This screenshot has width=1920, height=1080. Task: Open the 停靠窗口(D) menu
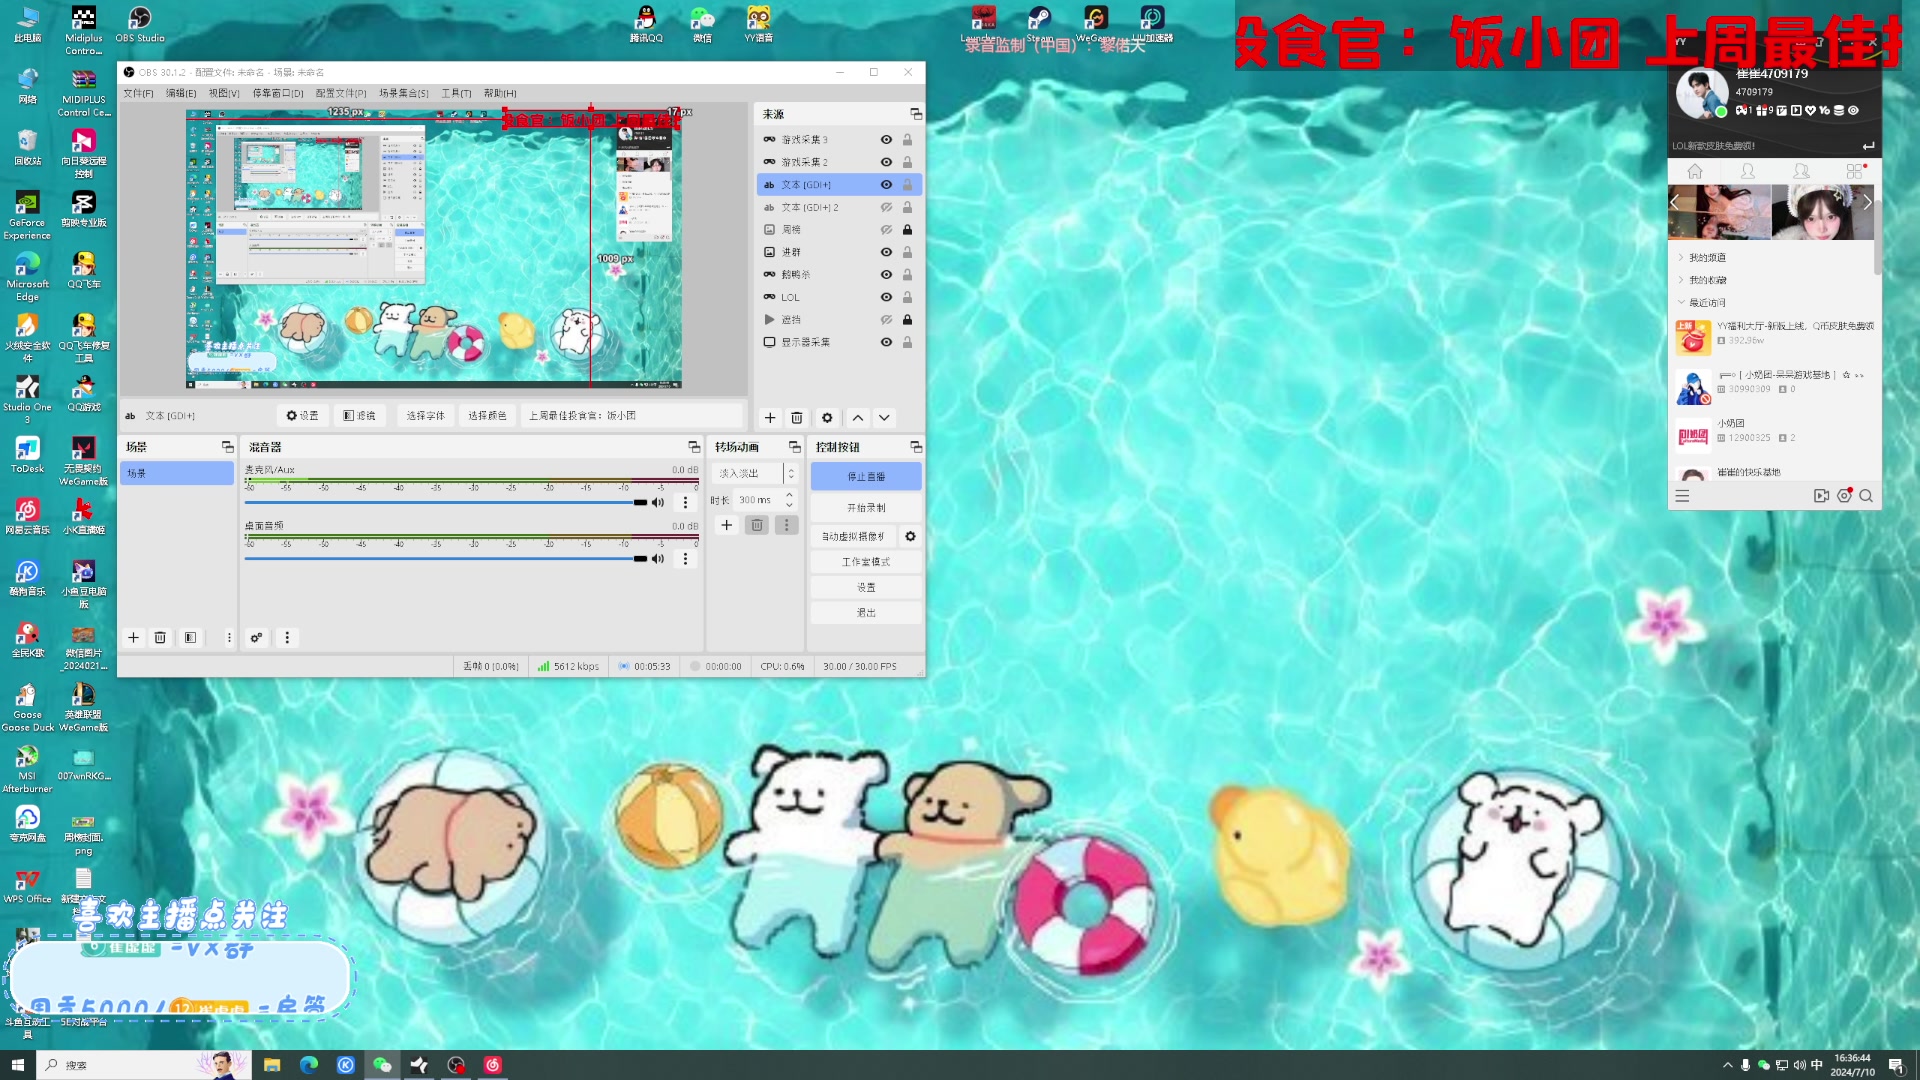click(278, 93)
